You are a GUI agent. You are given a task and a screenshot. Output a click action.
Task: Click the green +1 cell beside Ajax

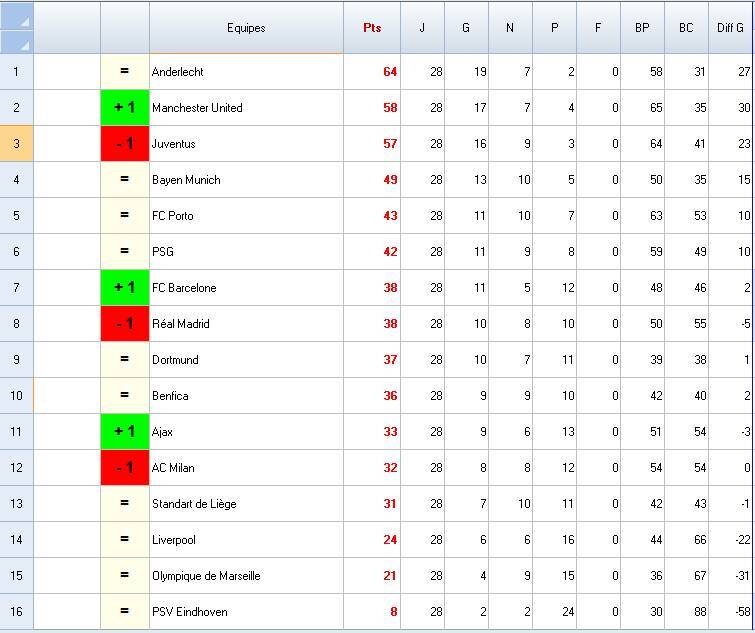(x=125, y=432)
